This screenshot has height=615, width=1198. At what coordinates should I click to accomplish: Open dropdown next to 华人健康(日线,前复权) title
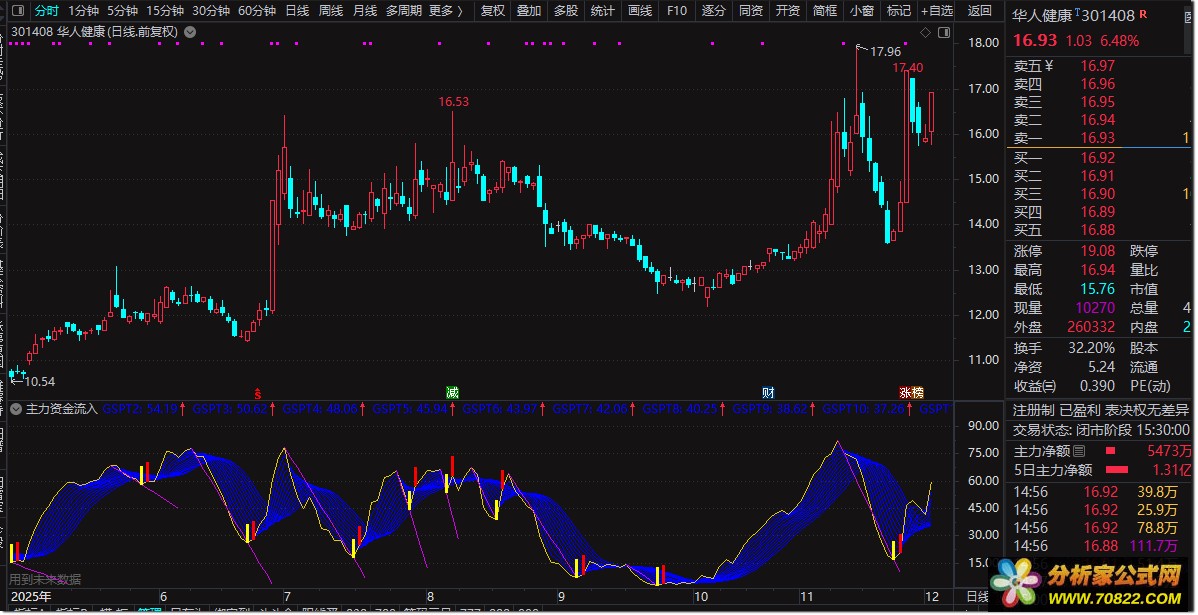191,32
